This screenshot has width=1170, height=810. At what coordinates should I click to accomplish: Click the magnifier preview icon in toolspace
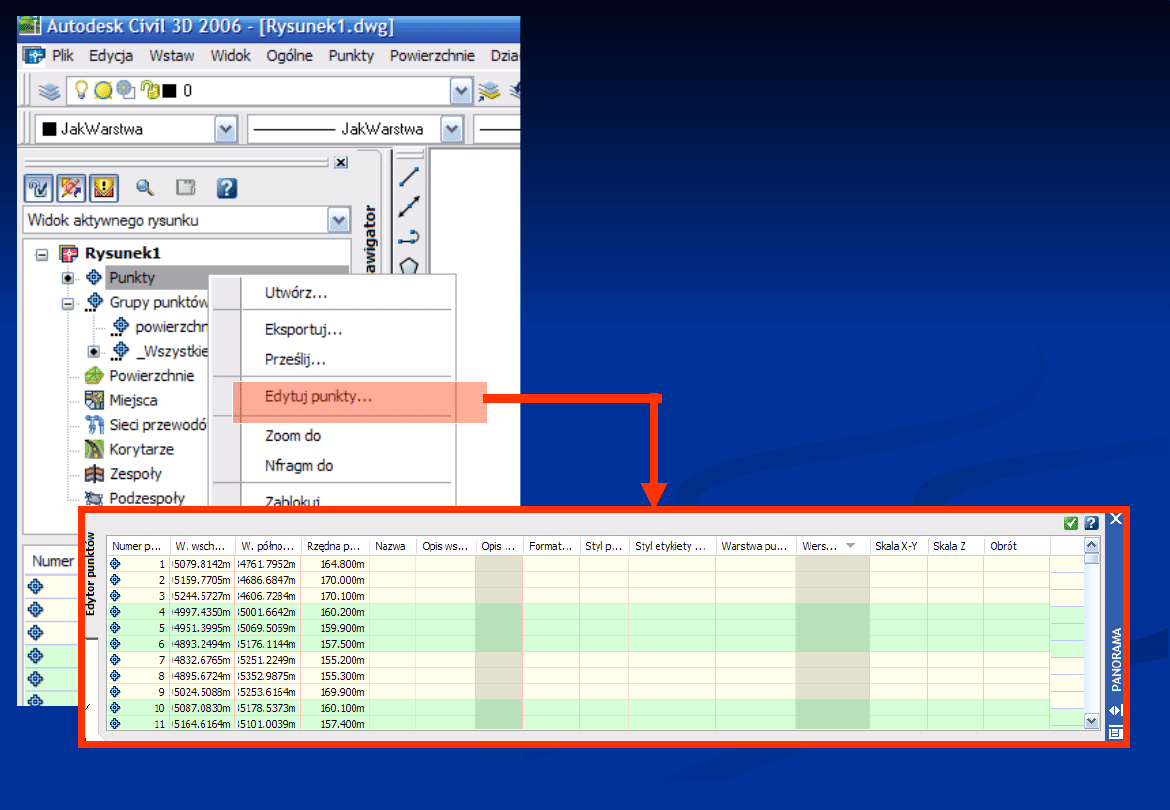145,188
